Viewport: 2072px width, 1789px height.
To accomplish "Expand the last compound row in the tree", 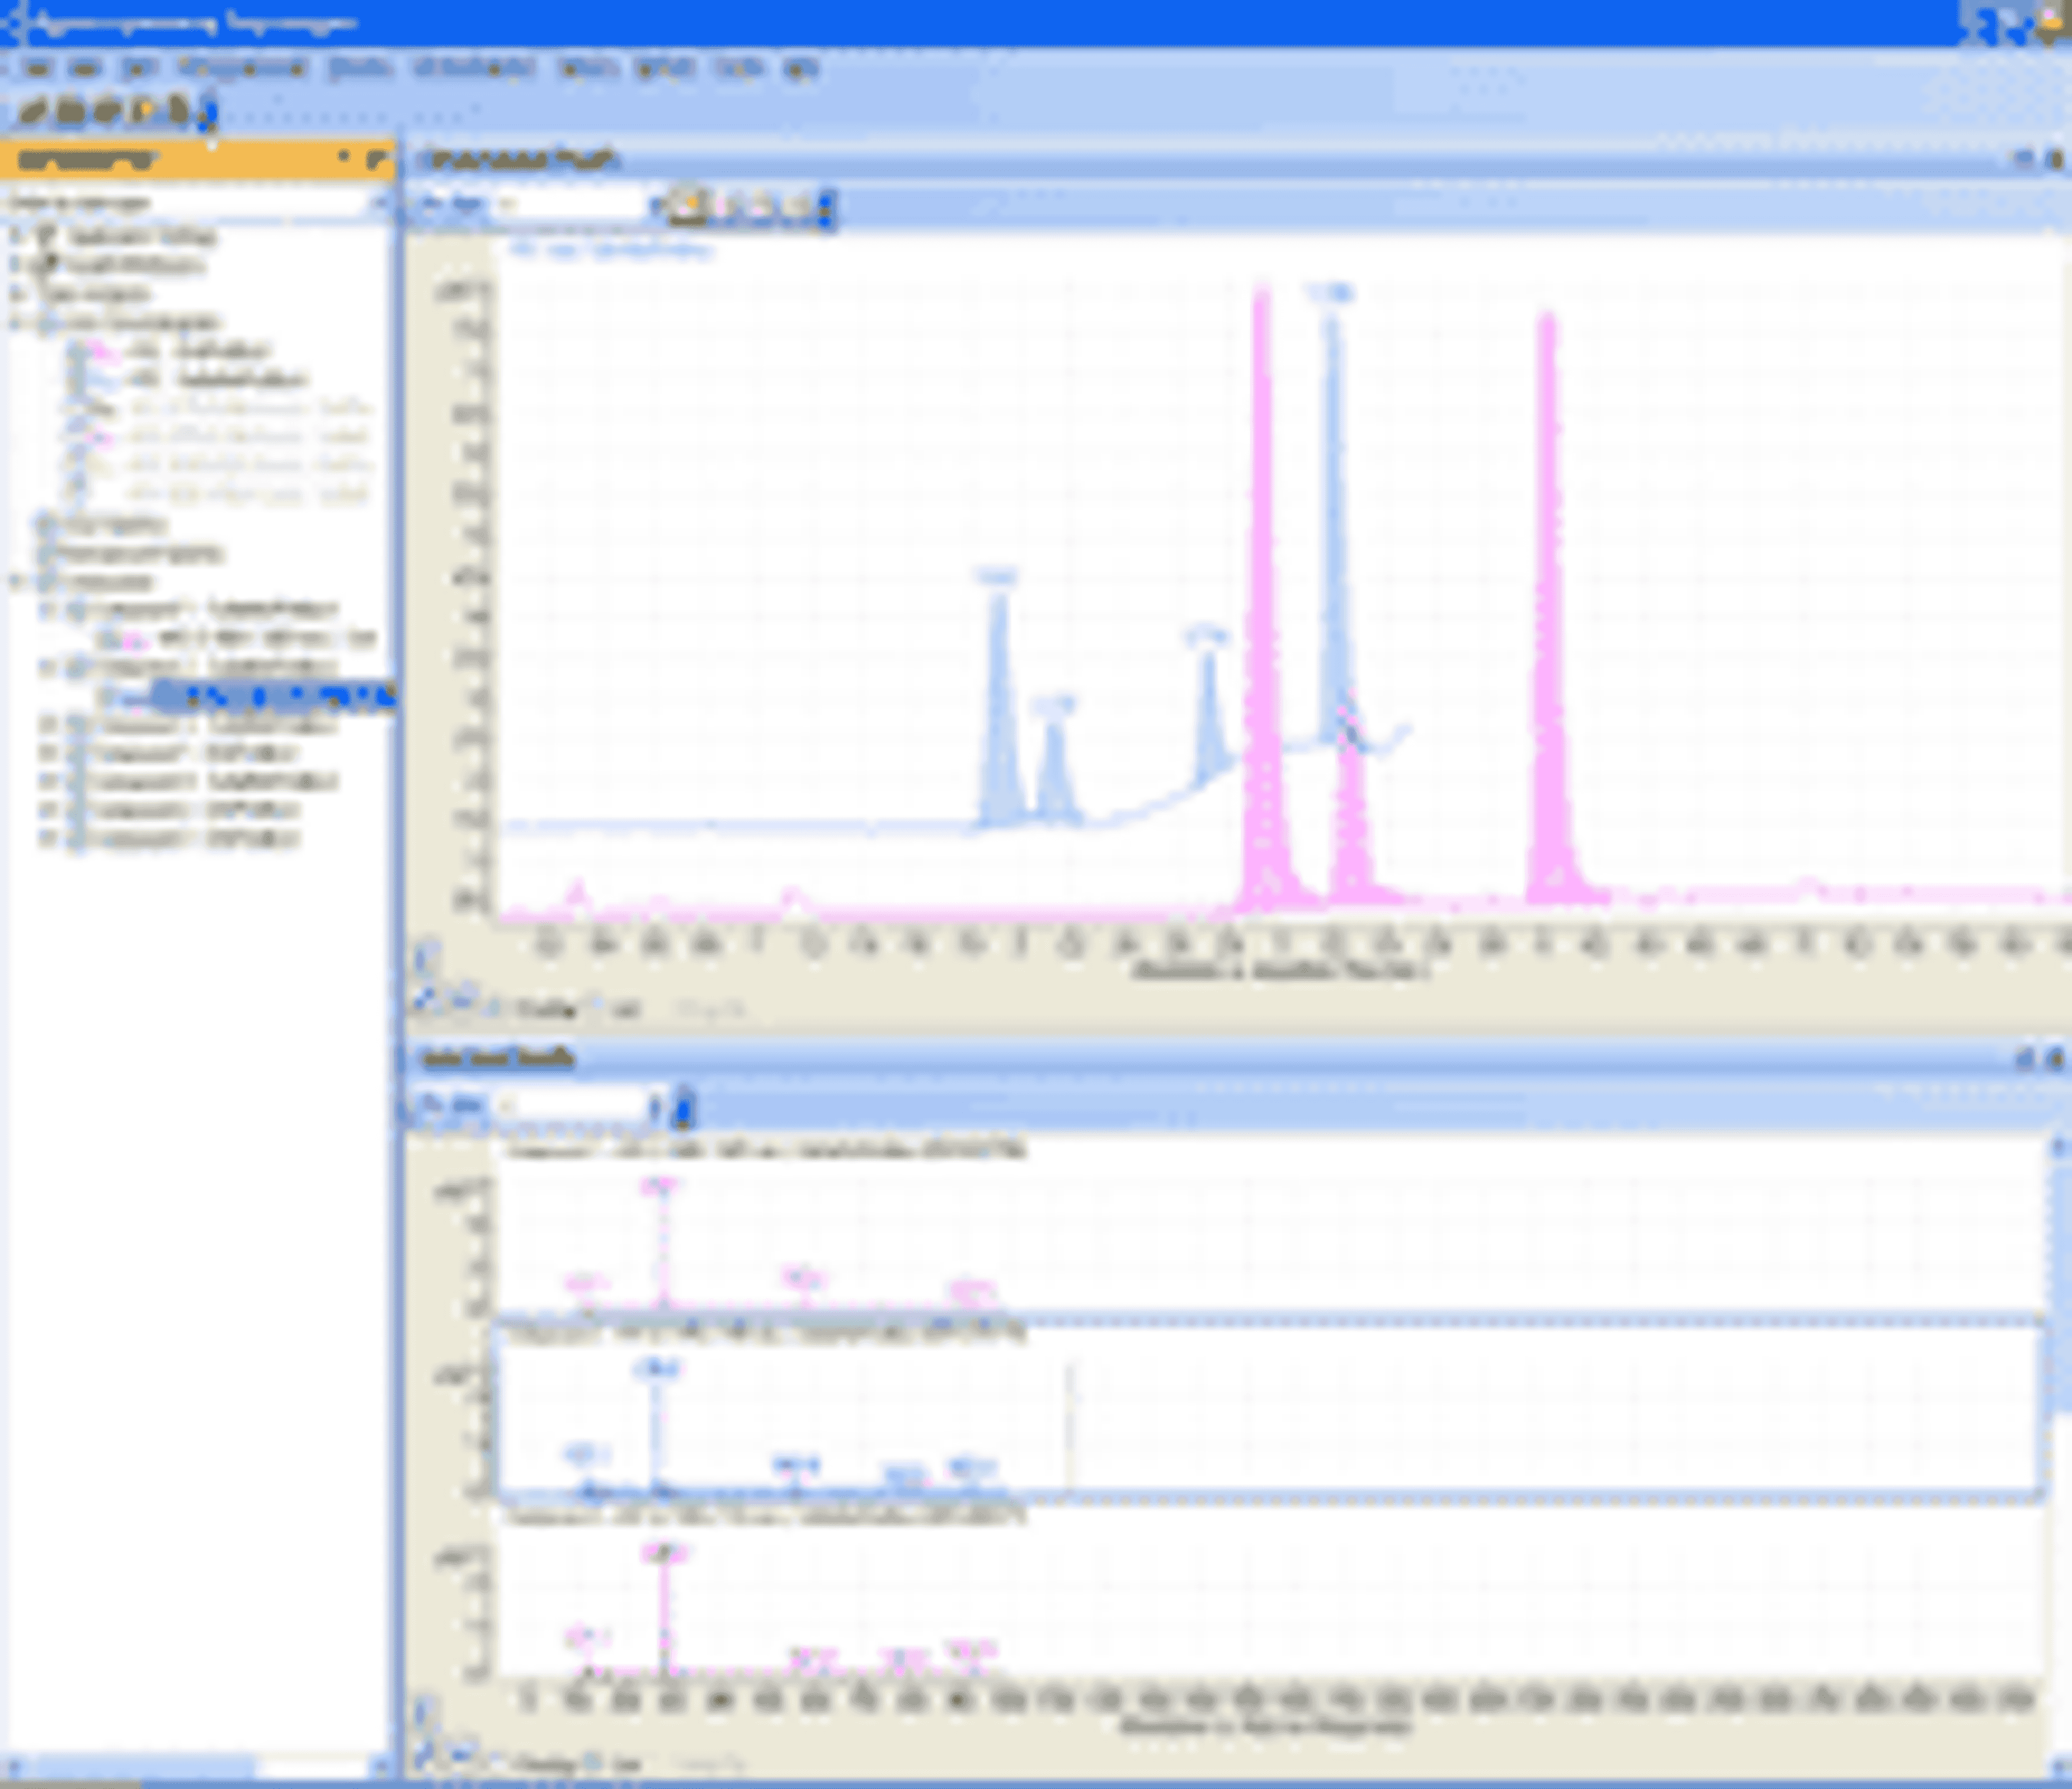I will click(47, 839).
